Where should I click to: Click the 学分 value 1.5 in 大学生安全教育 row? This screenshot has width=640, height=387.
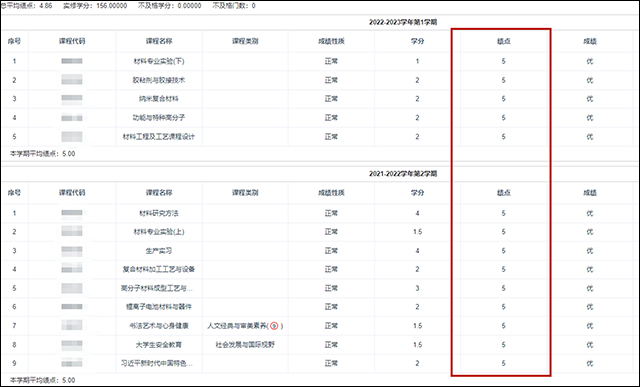417,345
